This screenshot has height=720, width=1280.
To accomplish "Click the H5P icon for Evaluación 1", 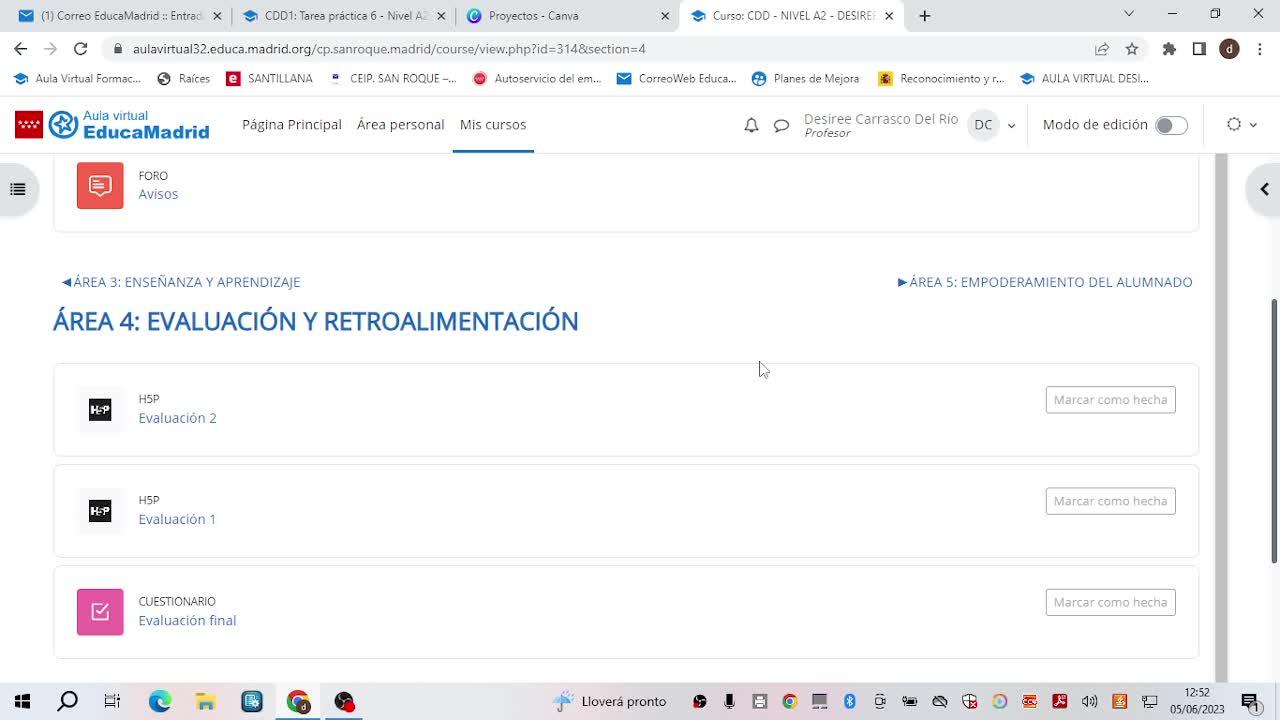I will (x=100, y=511).
